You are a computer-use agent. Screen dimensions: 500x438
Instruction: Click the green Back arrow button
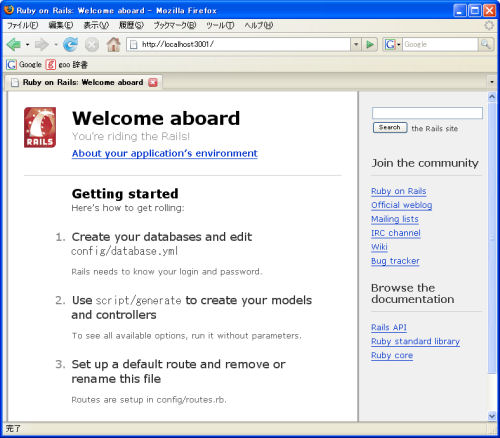14,44
